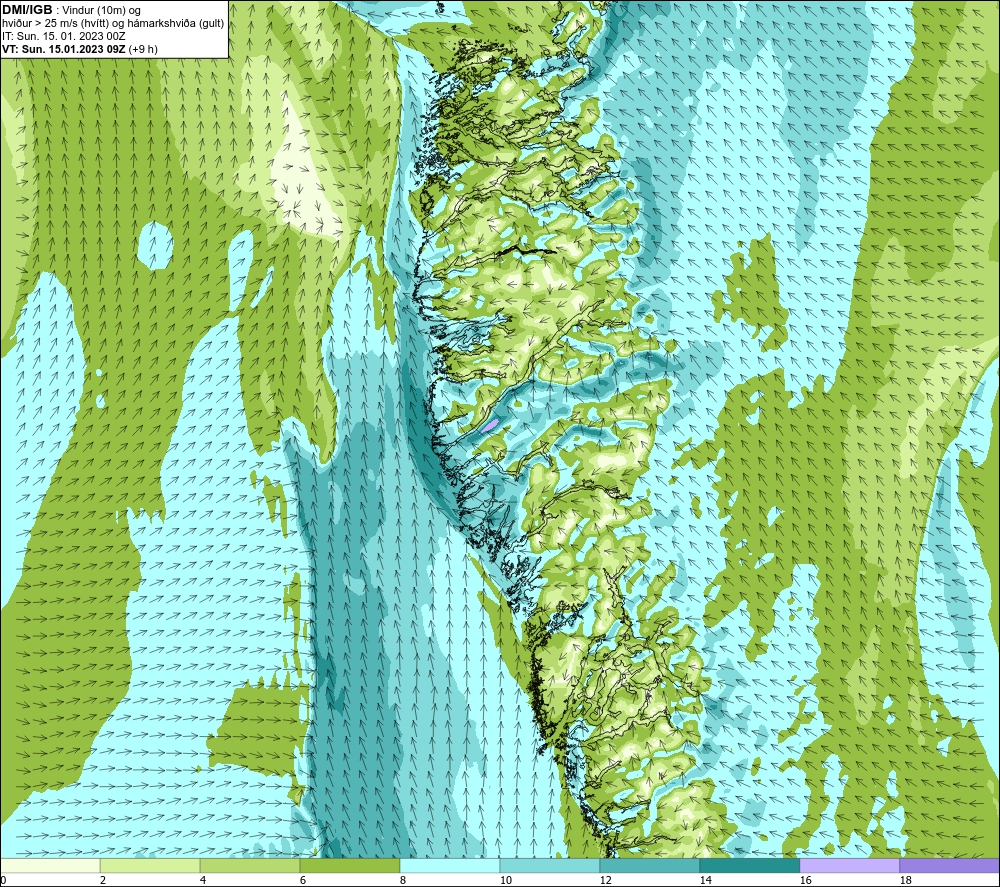Viewport: 1000px width, 887px height.
Task: Click the "10" label on the wind scale
Action: coord(506,881)
